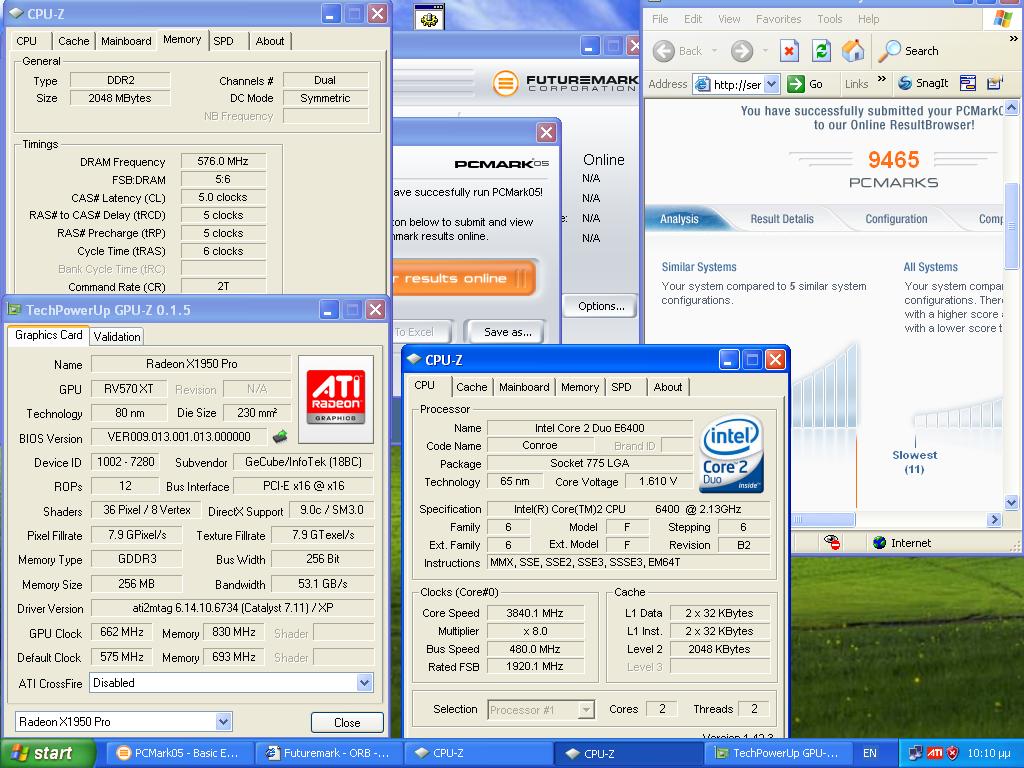Click the TechPowerUp GPU-Z taskbar button

(777, 753)
